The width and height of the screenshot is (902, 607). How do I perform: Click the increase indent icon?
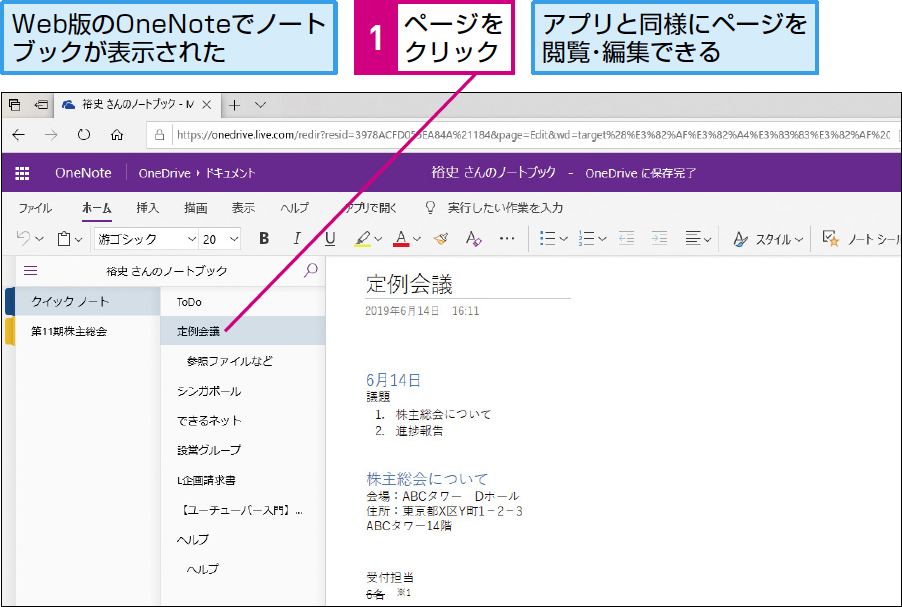[x=659, y=238]
